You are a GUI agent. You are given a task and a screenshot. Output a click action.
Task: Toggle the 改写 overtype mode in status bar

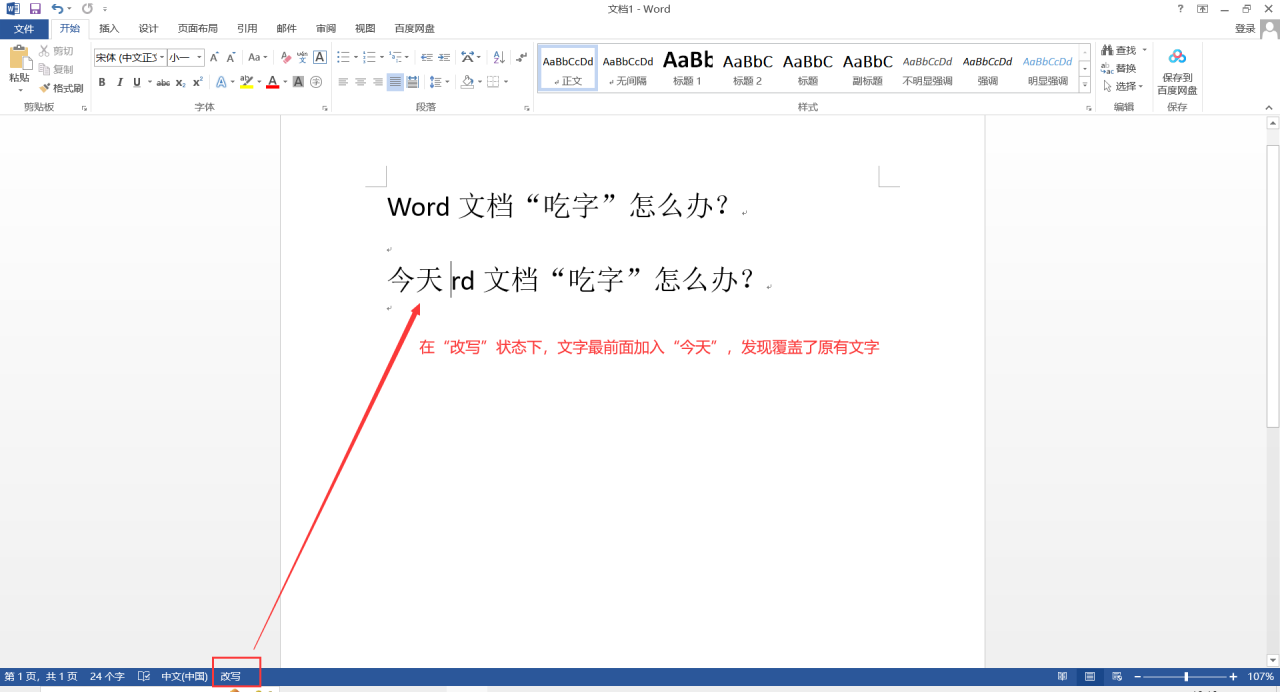(231, 677)
